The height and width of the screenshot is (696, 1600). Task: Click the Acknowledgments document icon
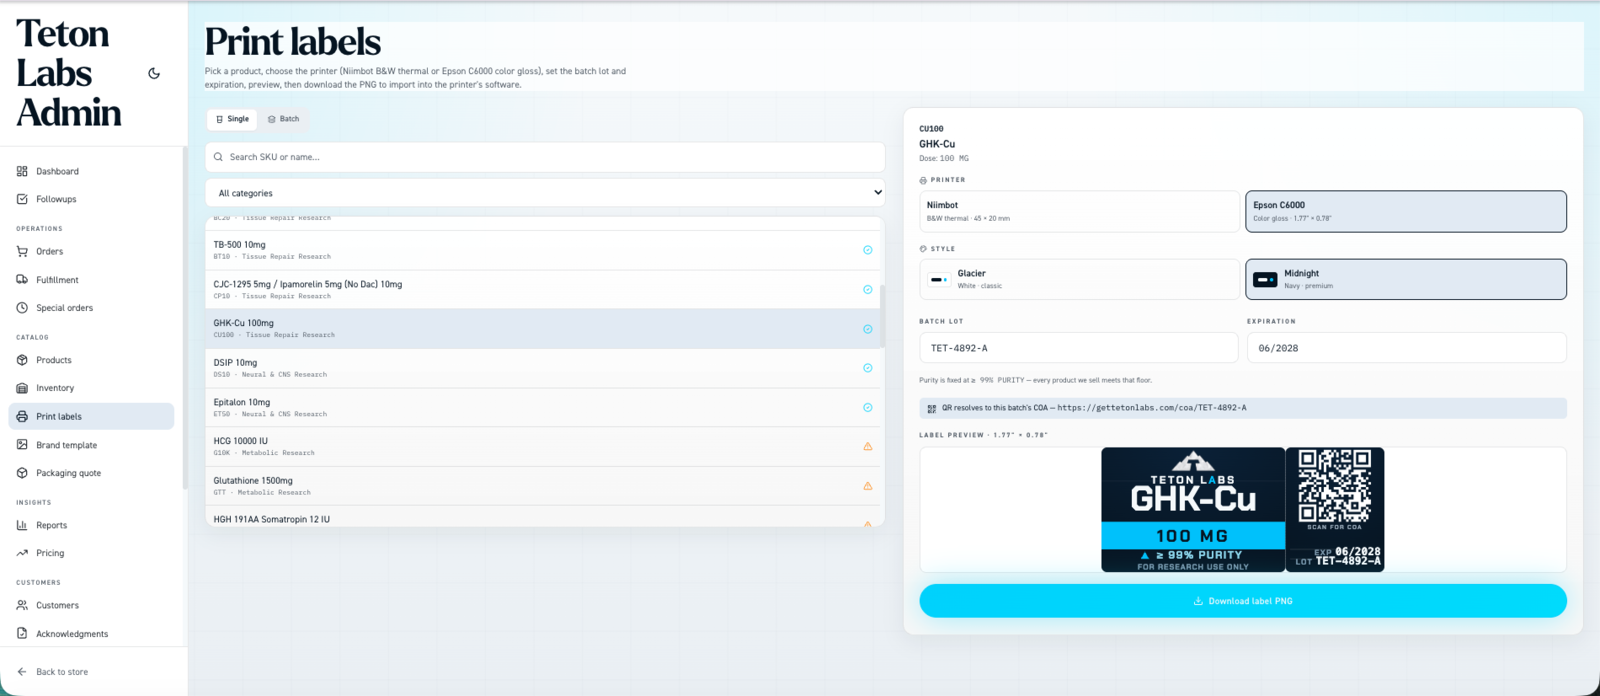point(22,633)
